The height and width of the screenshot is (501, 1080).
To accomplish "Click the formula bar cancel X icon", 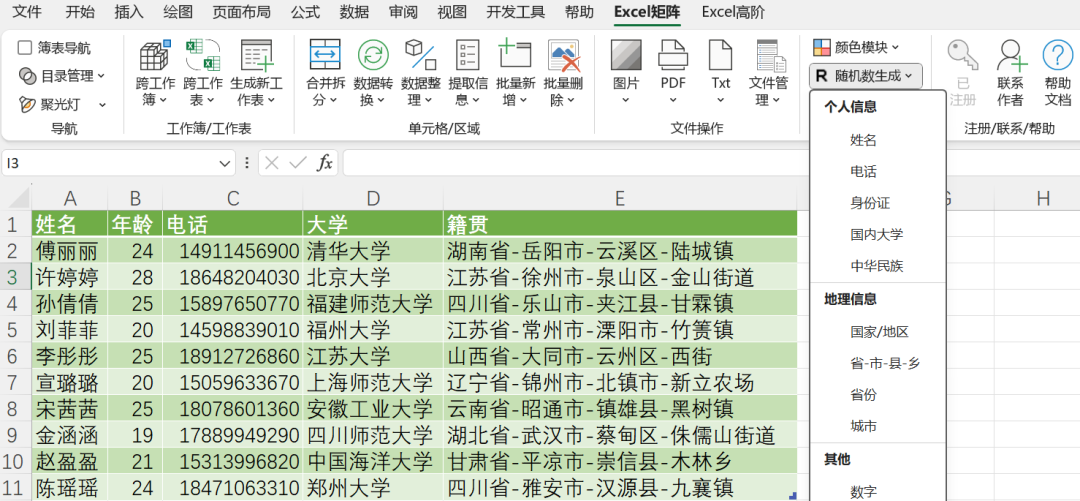I will point(272,163).
